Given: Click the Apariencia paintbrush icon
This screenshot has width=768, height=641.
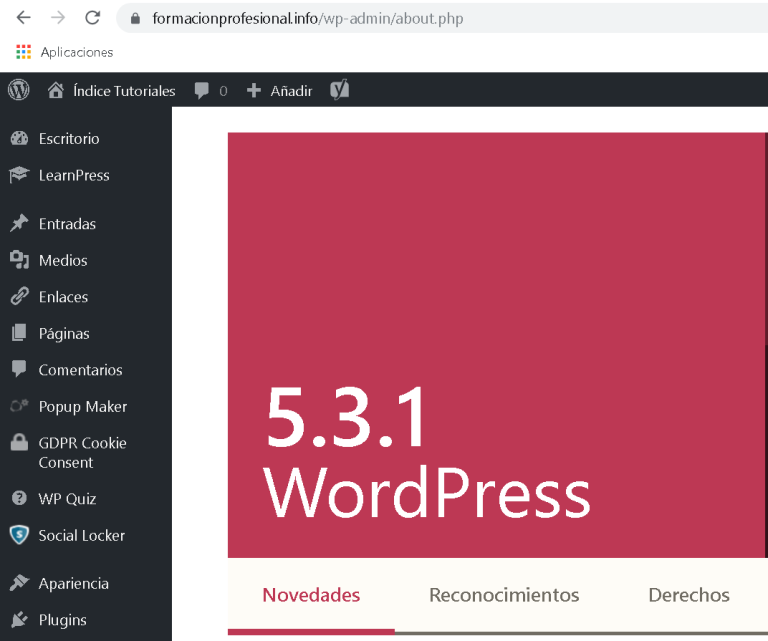Looking at the screenshot, I should [19, 583].
